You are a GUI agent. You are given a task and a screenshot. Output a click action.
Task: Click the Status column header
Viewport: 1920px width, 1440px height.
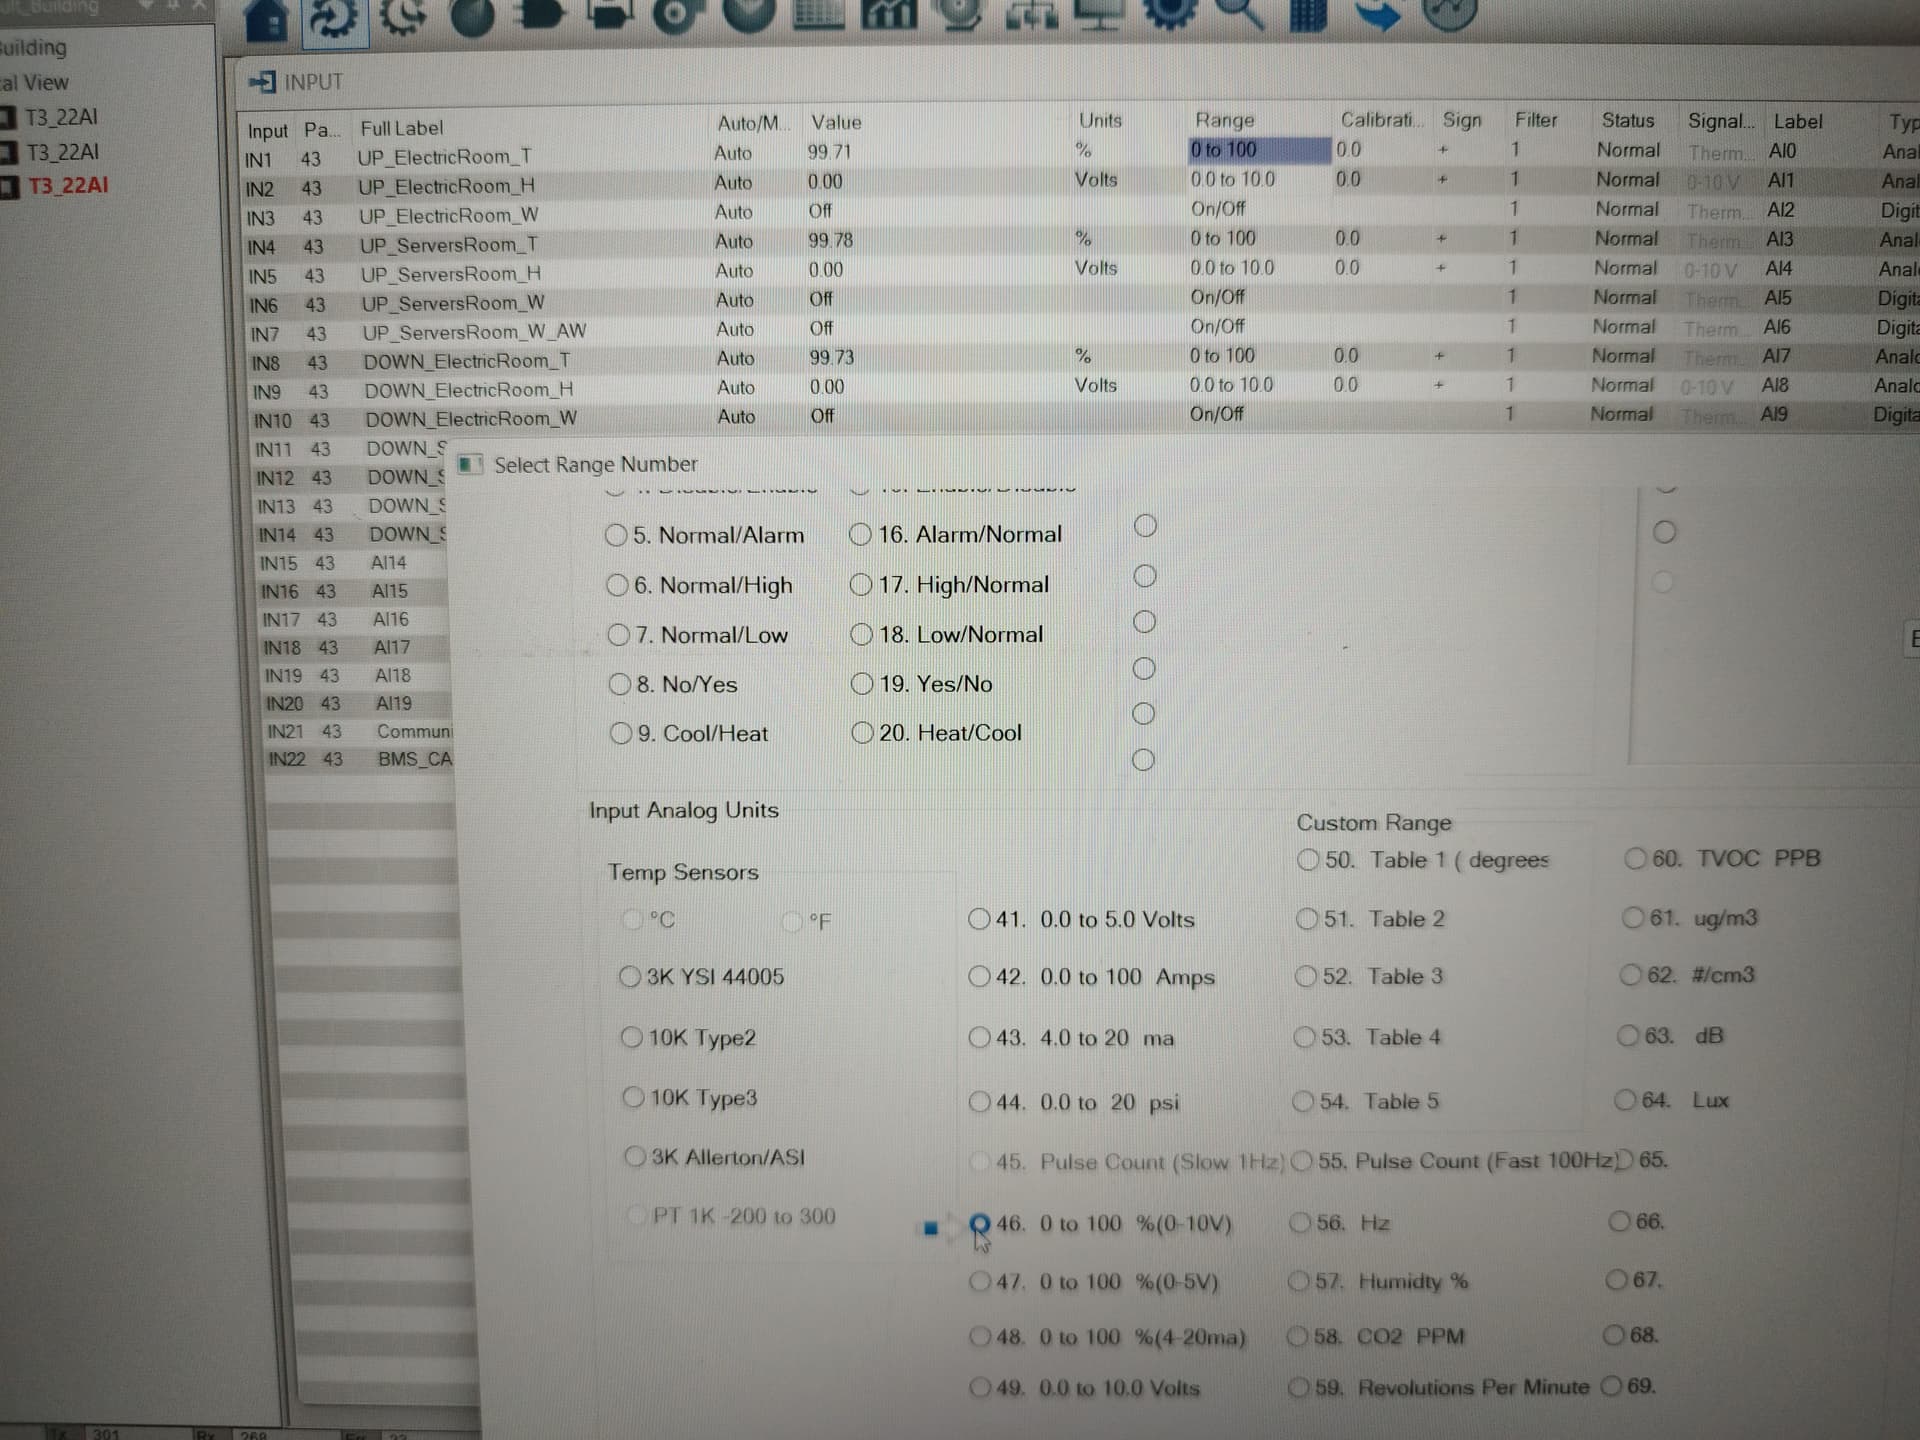coord(1627,120)
